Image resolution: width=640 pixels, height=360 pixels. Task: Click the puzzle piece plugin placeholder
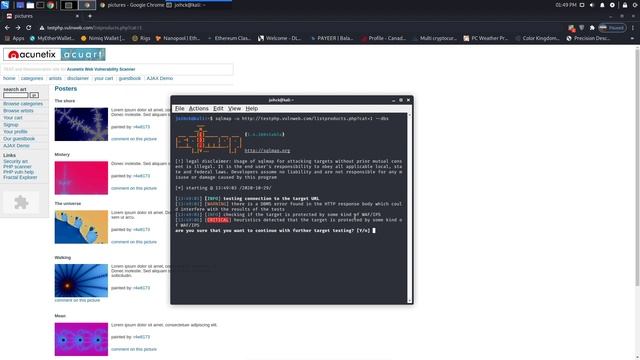[x=21, y=202]
